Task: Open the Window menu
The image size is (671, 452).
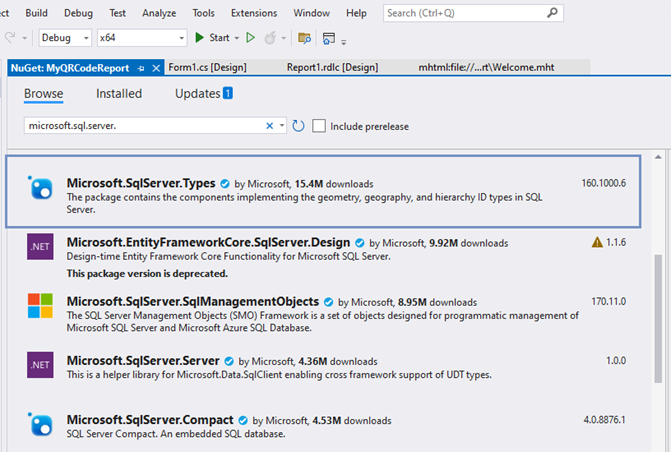Action: (x=312, y=13)
